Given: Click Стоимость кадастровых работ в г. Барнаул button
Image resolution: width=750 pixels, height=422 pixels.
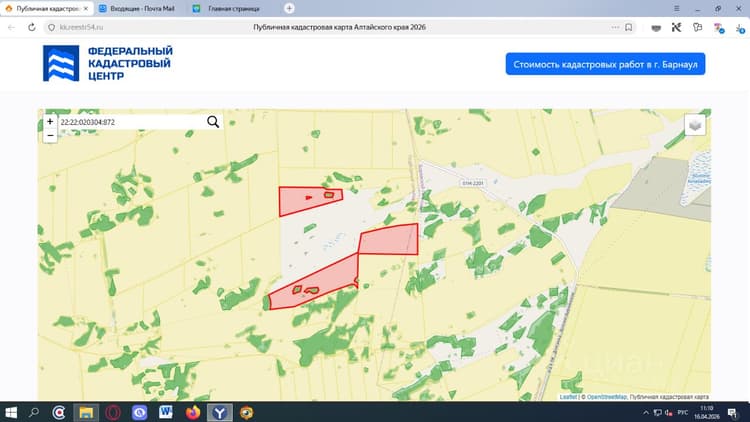Looking at the screenshot, I should pos(605,64).
